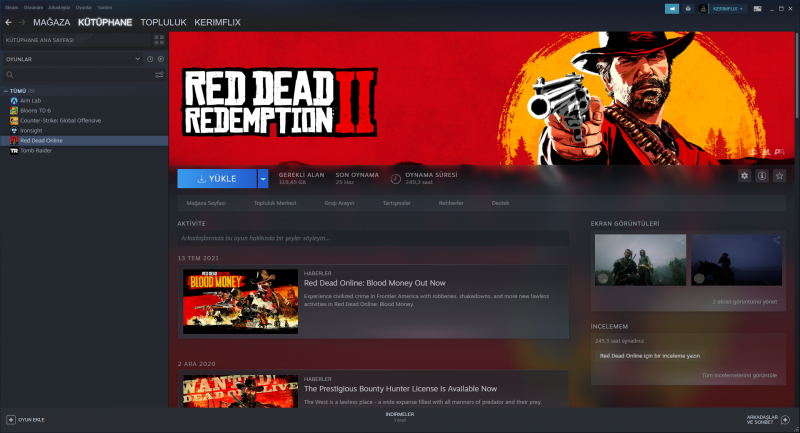
Task: Open first screenshot thumbnail with two riders
Action: tap(640, 260)
